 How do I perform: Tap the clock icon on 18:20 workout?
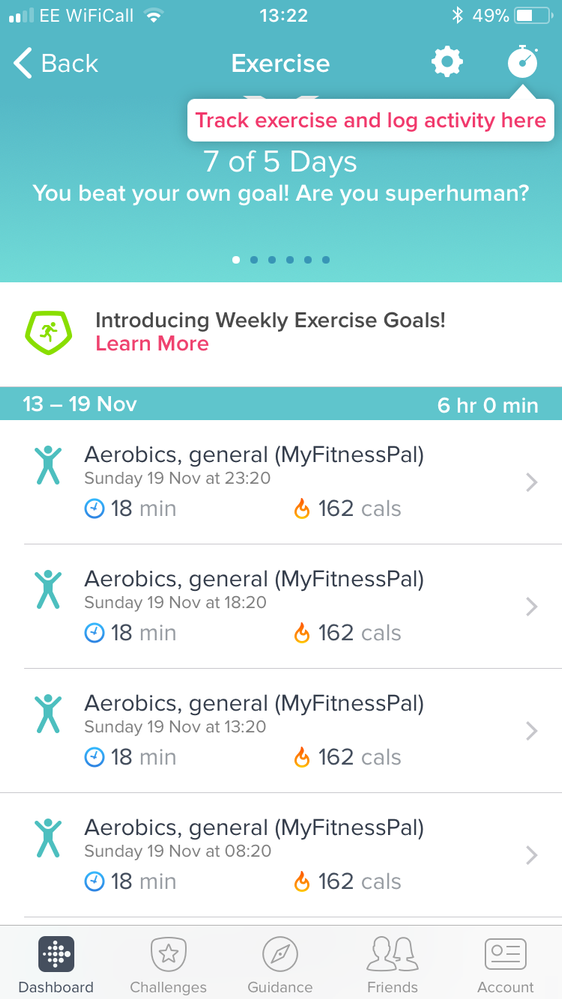(x=94, y=633)
